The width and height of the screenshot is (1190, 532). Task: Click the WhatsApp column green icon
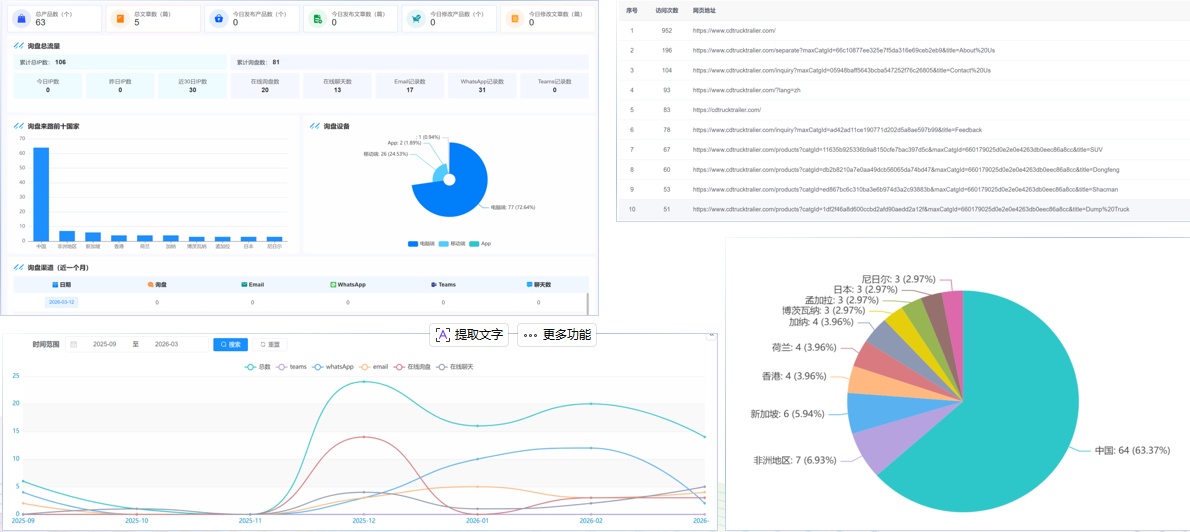tap(333, 285)
